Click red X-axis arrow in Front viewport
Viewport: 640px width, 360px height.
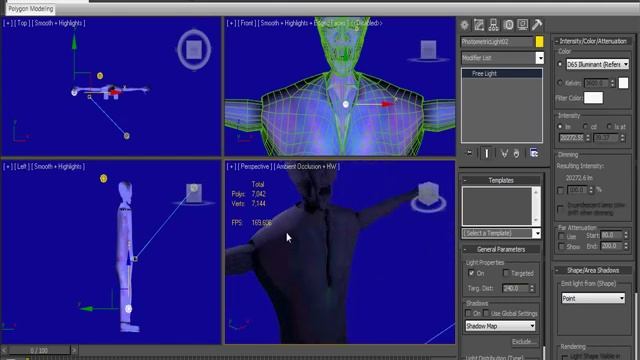(386, 104)
